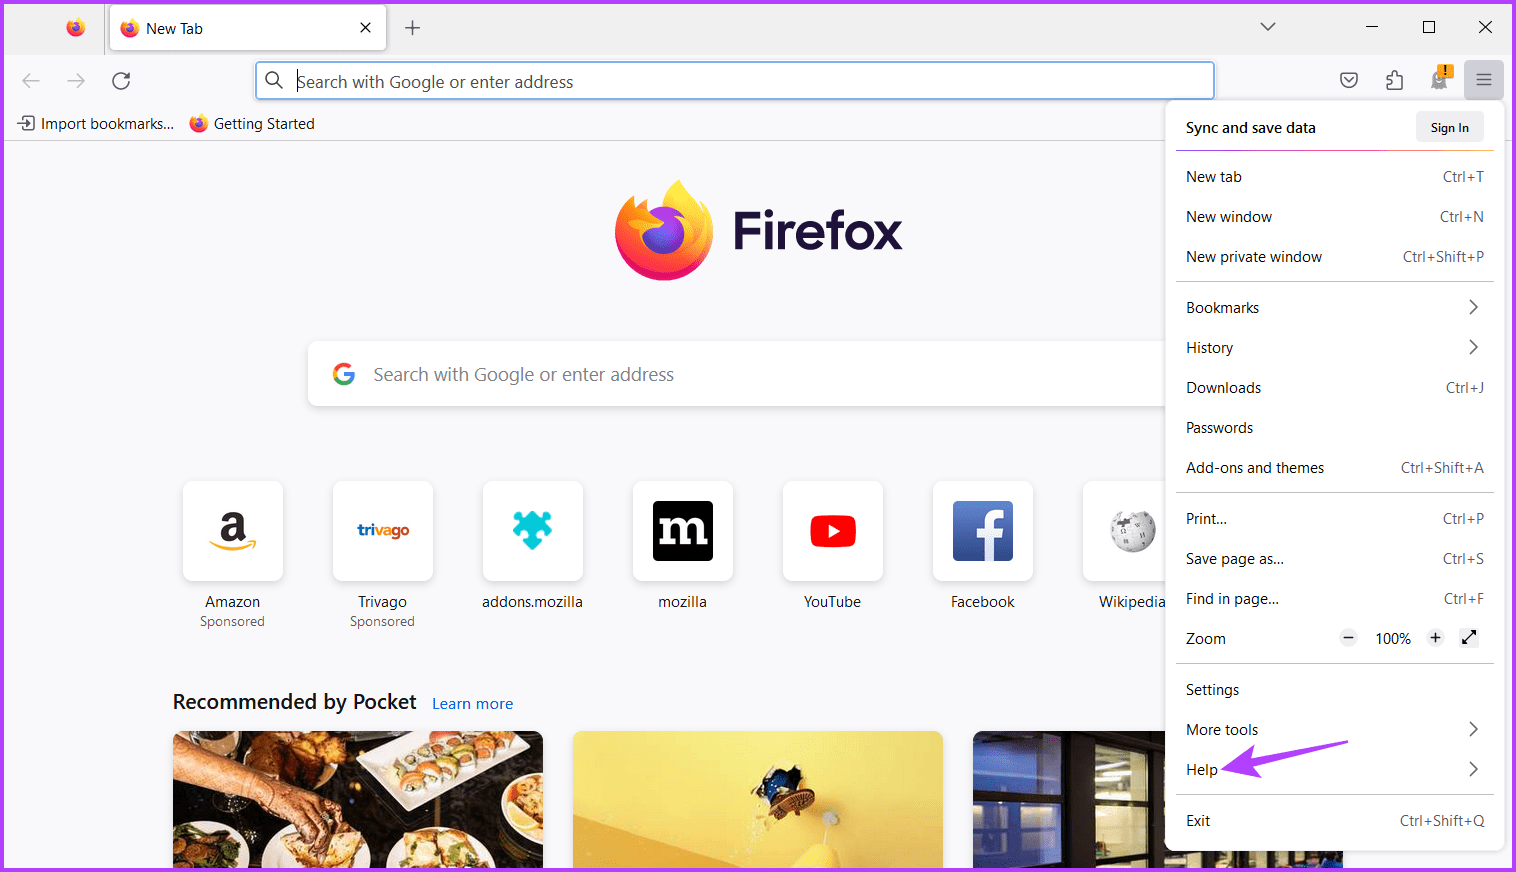Image resolution: width=1516 pixels, height=872 pixels.
Task: Click Import bookmarks… in bookmarks toolbar
Action: click(x=96, y=124)
